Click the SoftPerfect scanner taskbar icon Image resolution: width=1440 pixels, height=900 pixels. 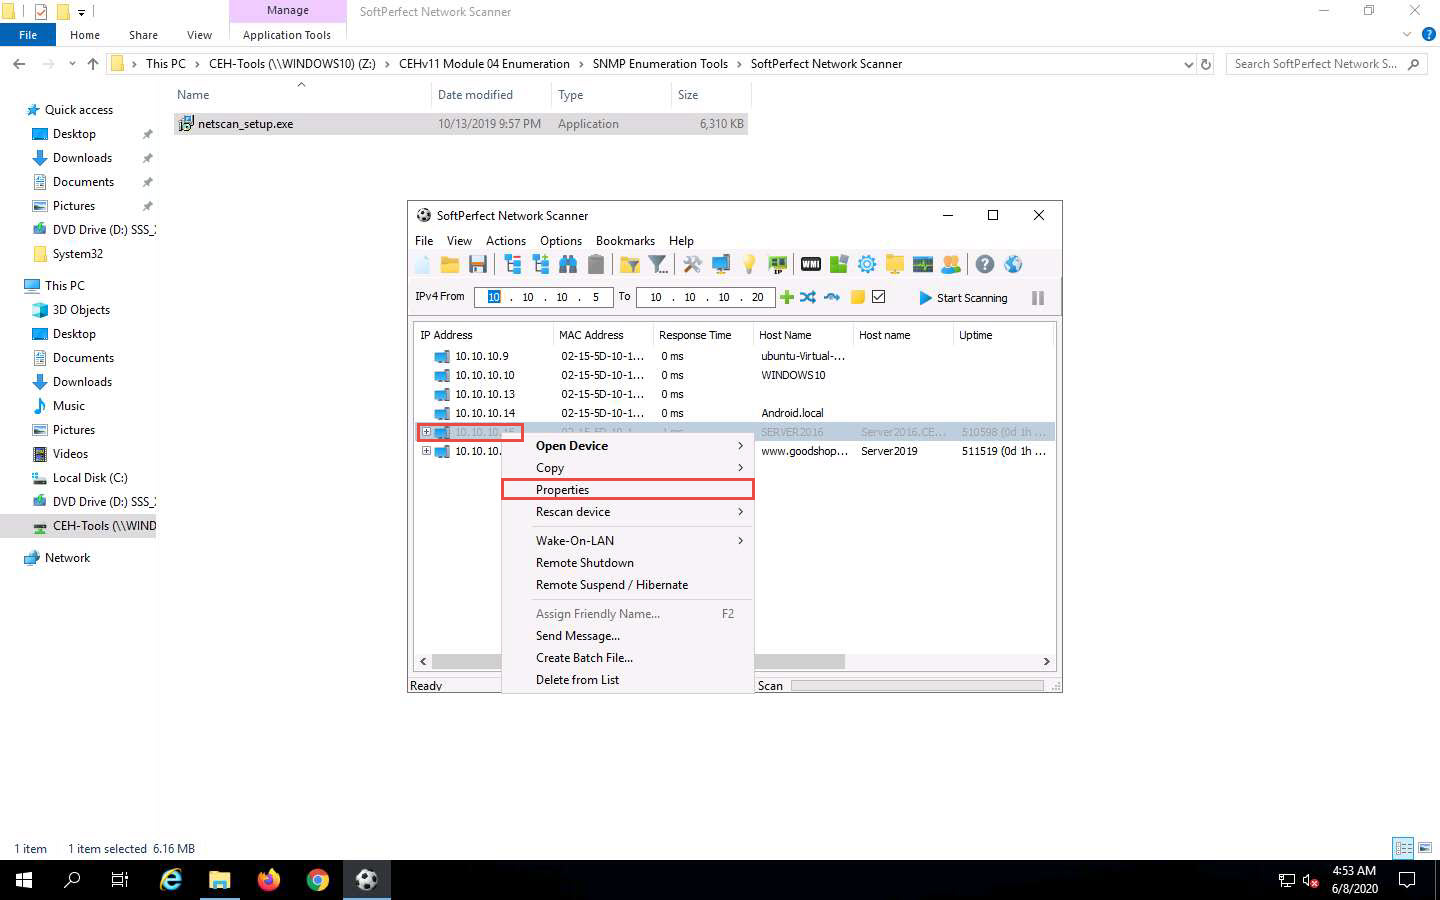tap(367, 880)
